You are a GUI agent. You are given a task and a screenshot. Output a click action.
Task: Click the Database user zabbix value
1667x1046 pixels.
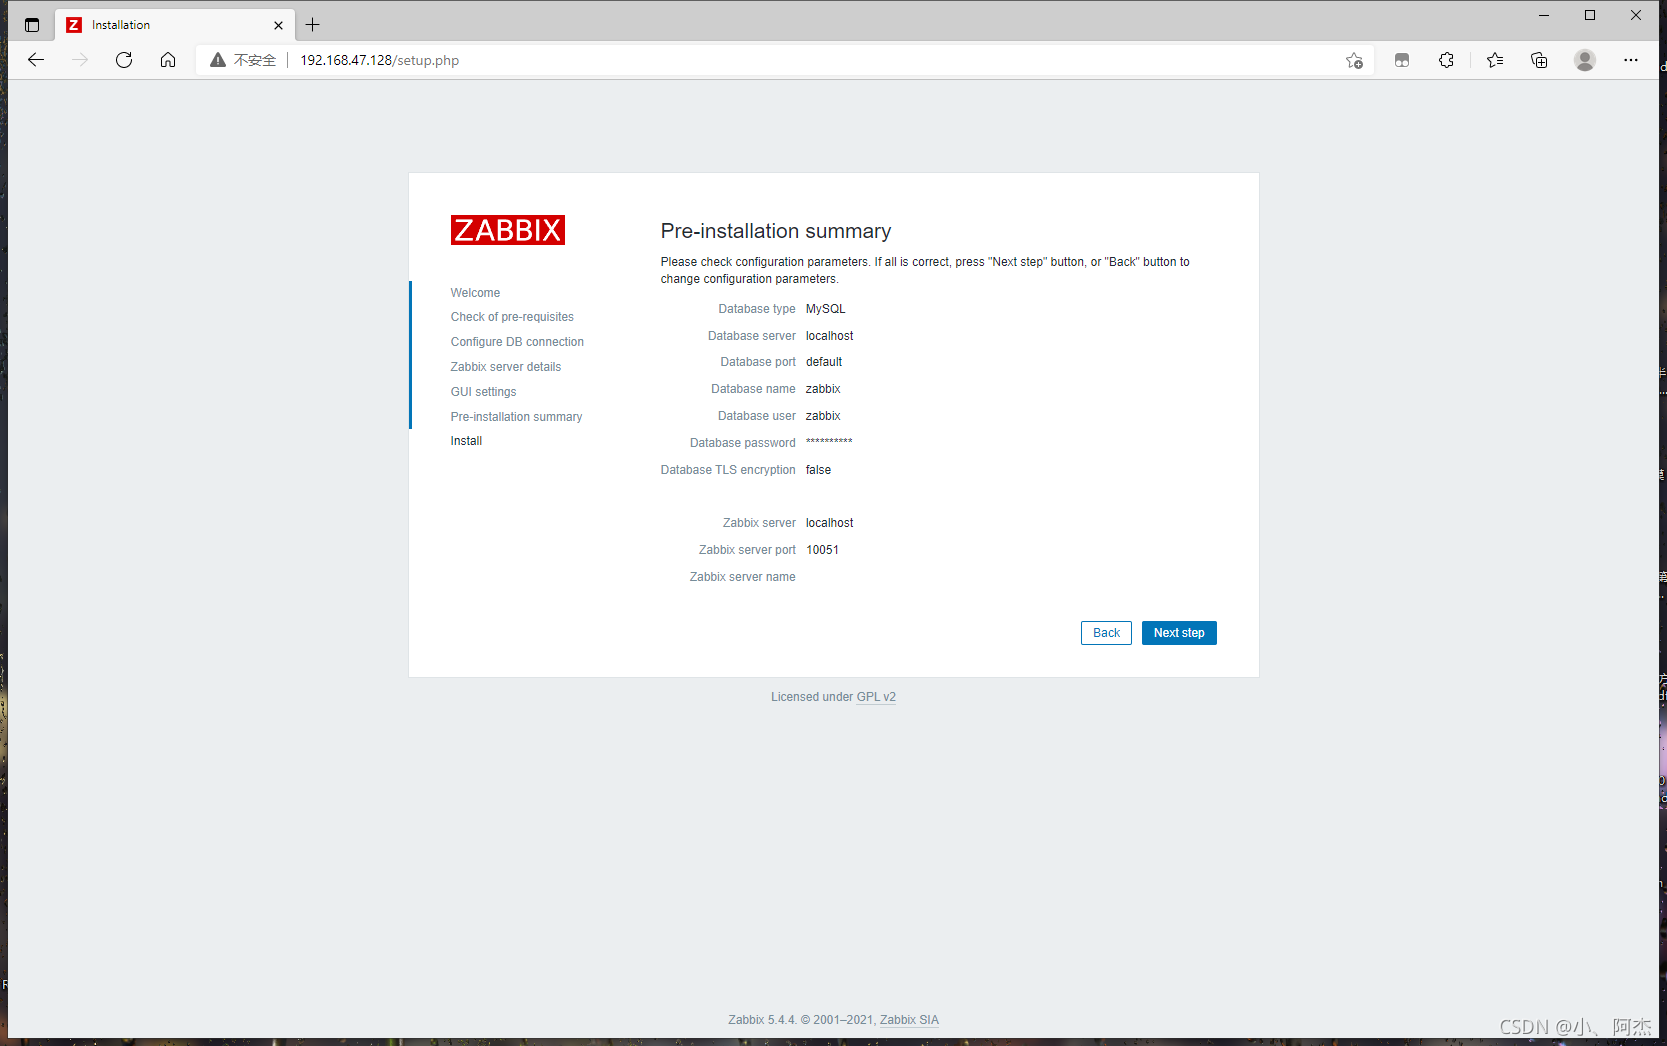coord(823,416)
